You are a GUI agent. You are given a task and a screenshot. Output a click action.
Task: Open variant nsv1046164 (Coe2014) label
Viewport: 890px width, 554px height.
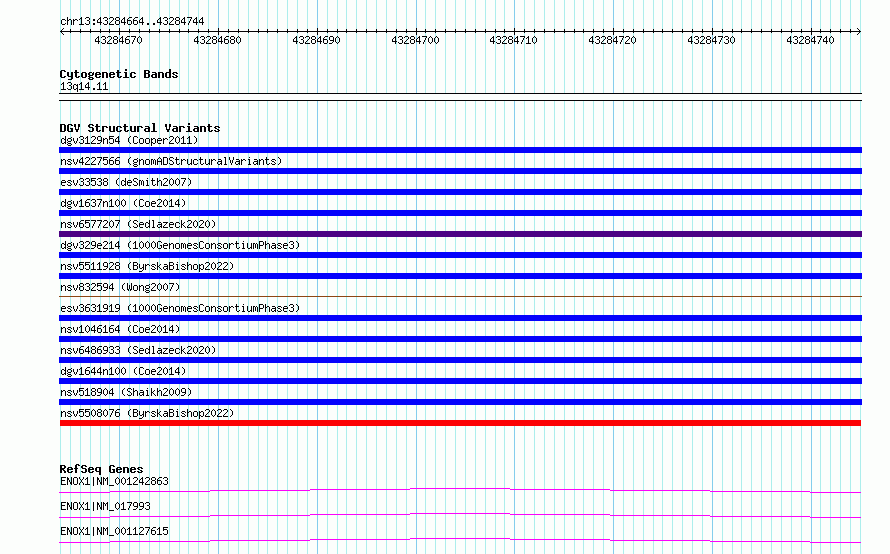[120, 329]
